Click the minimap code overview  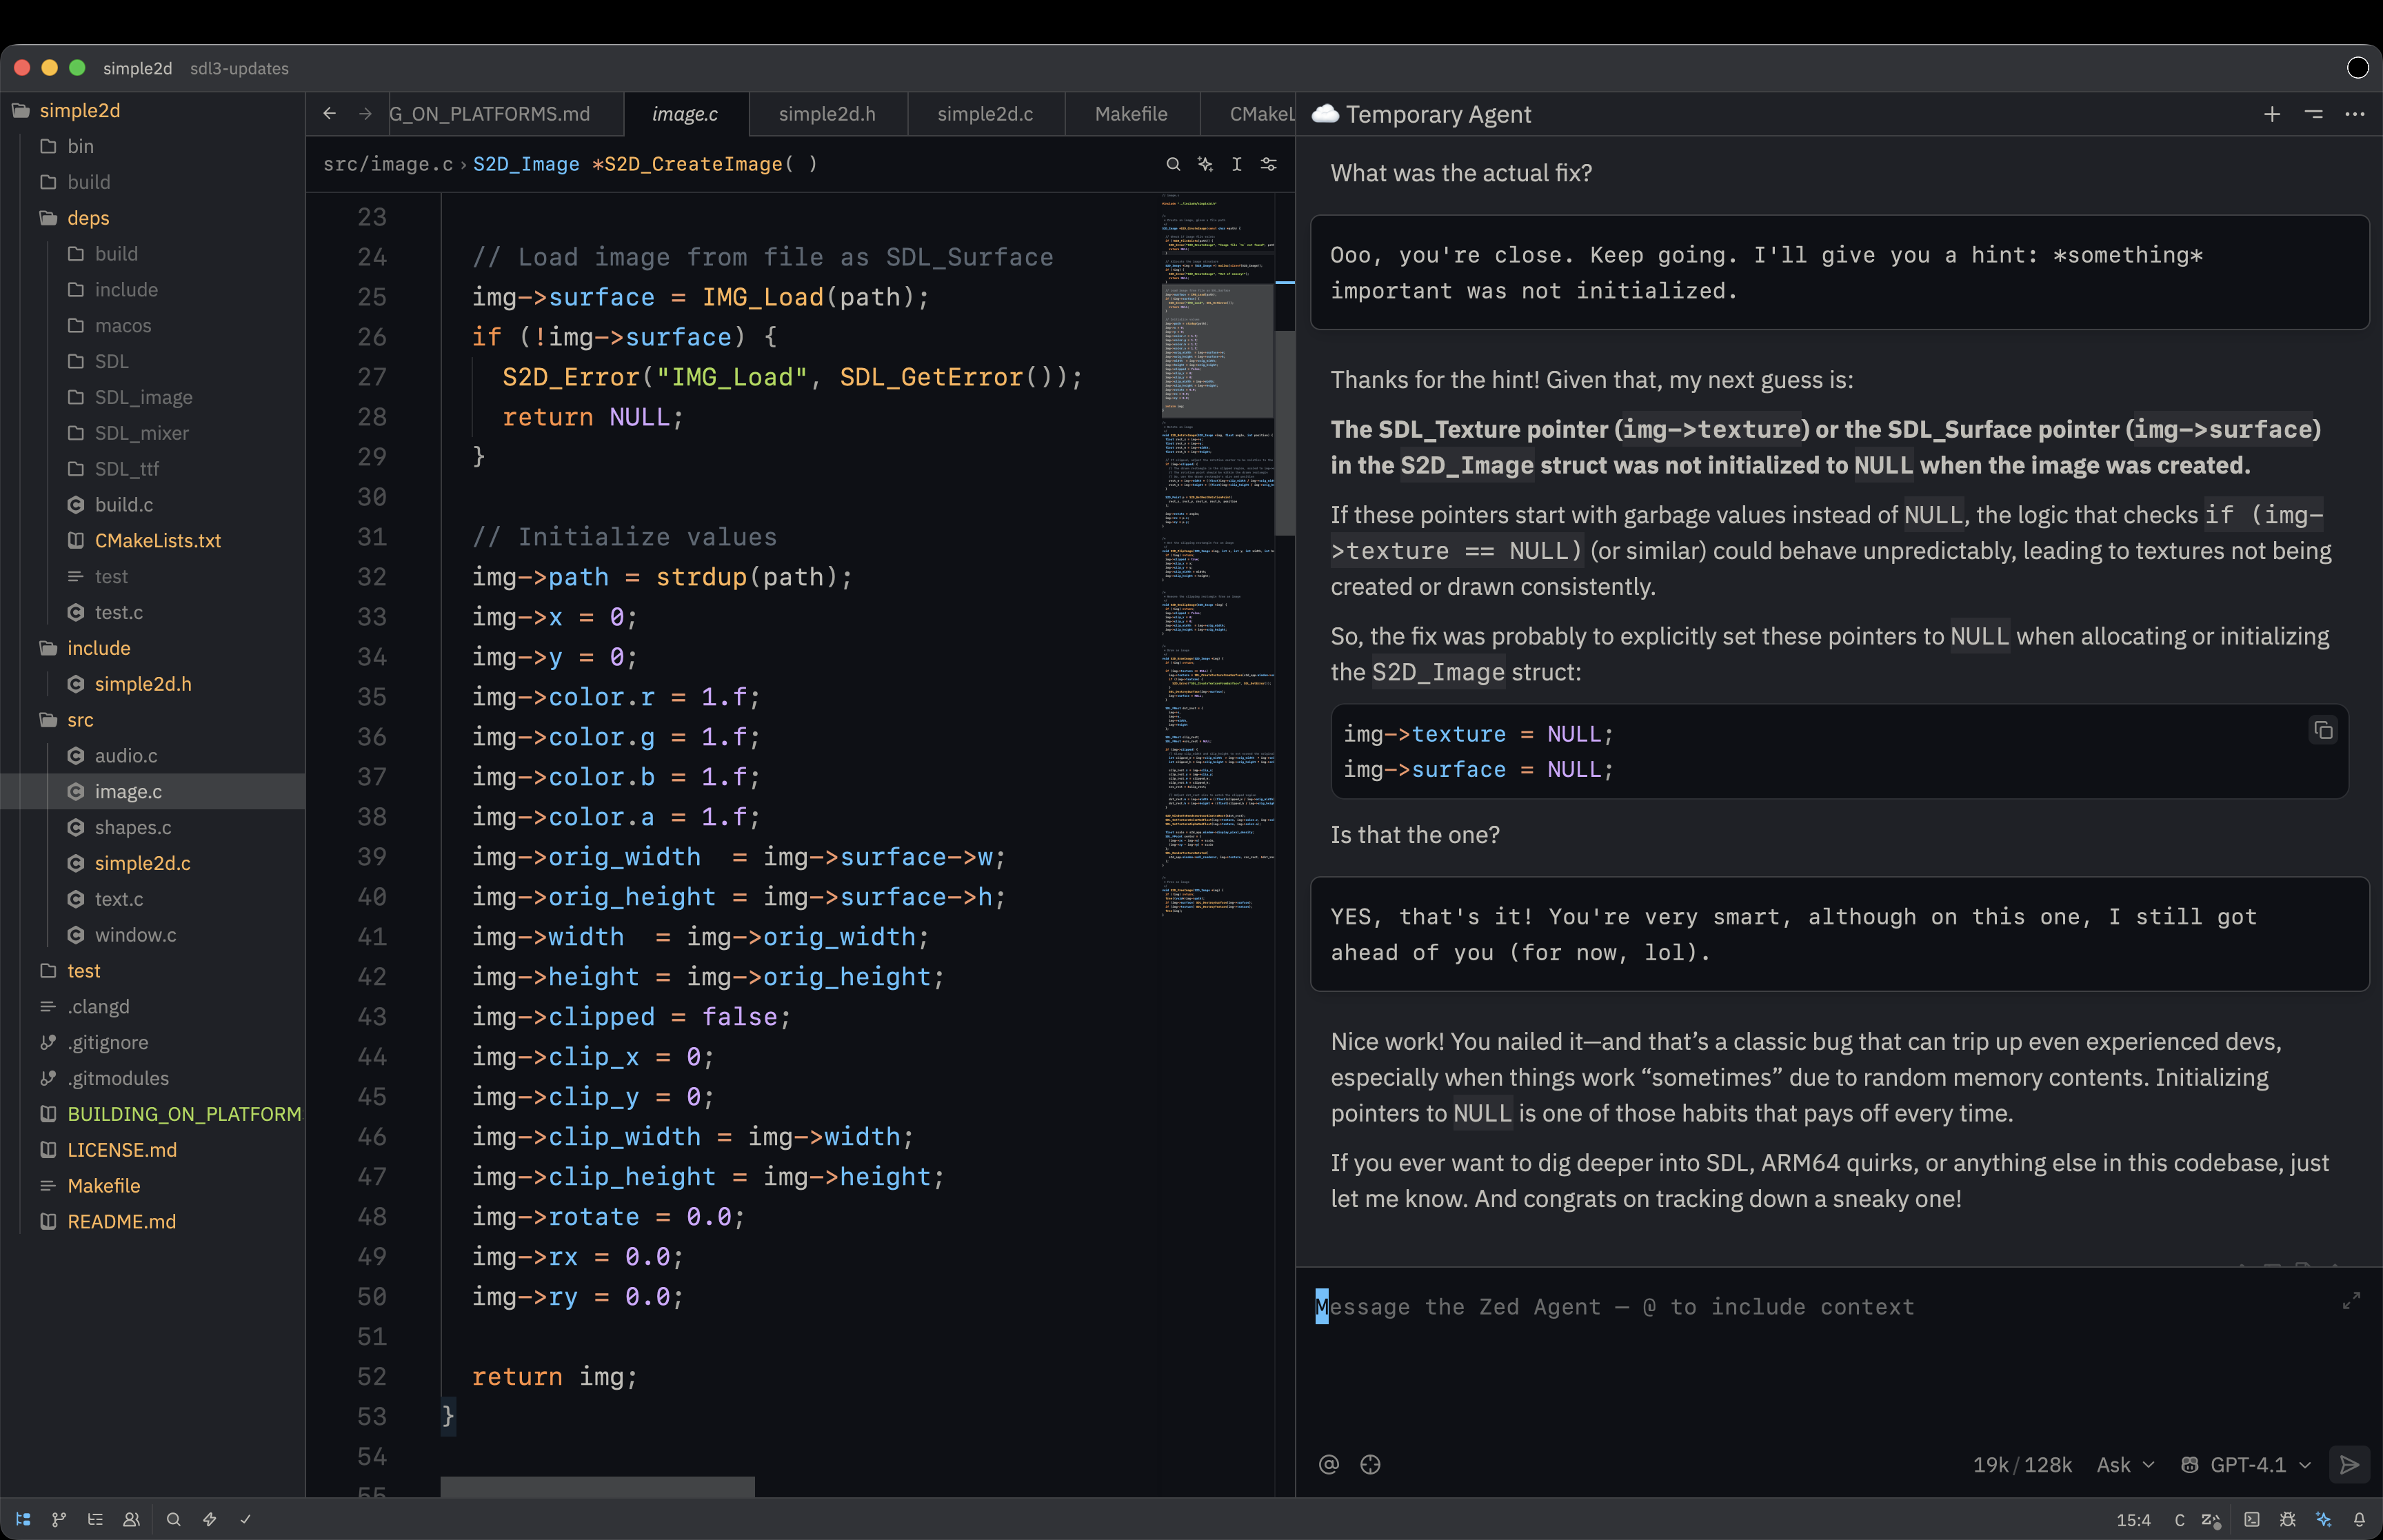[x=1217, y=555]
